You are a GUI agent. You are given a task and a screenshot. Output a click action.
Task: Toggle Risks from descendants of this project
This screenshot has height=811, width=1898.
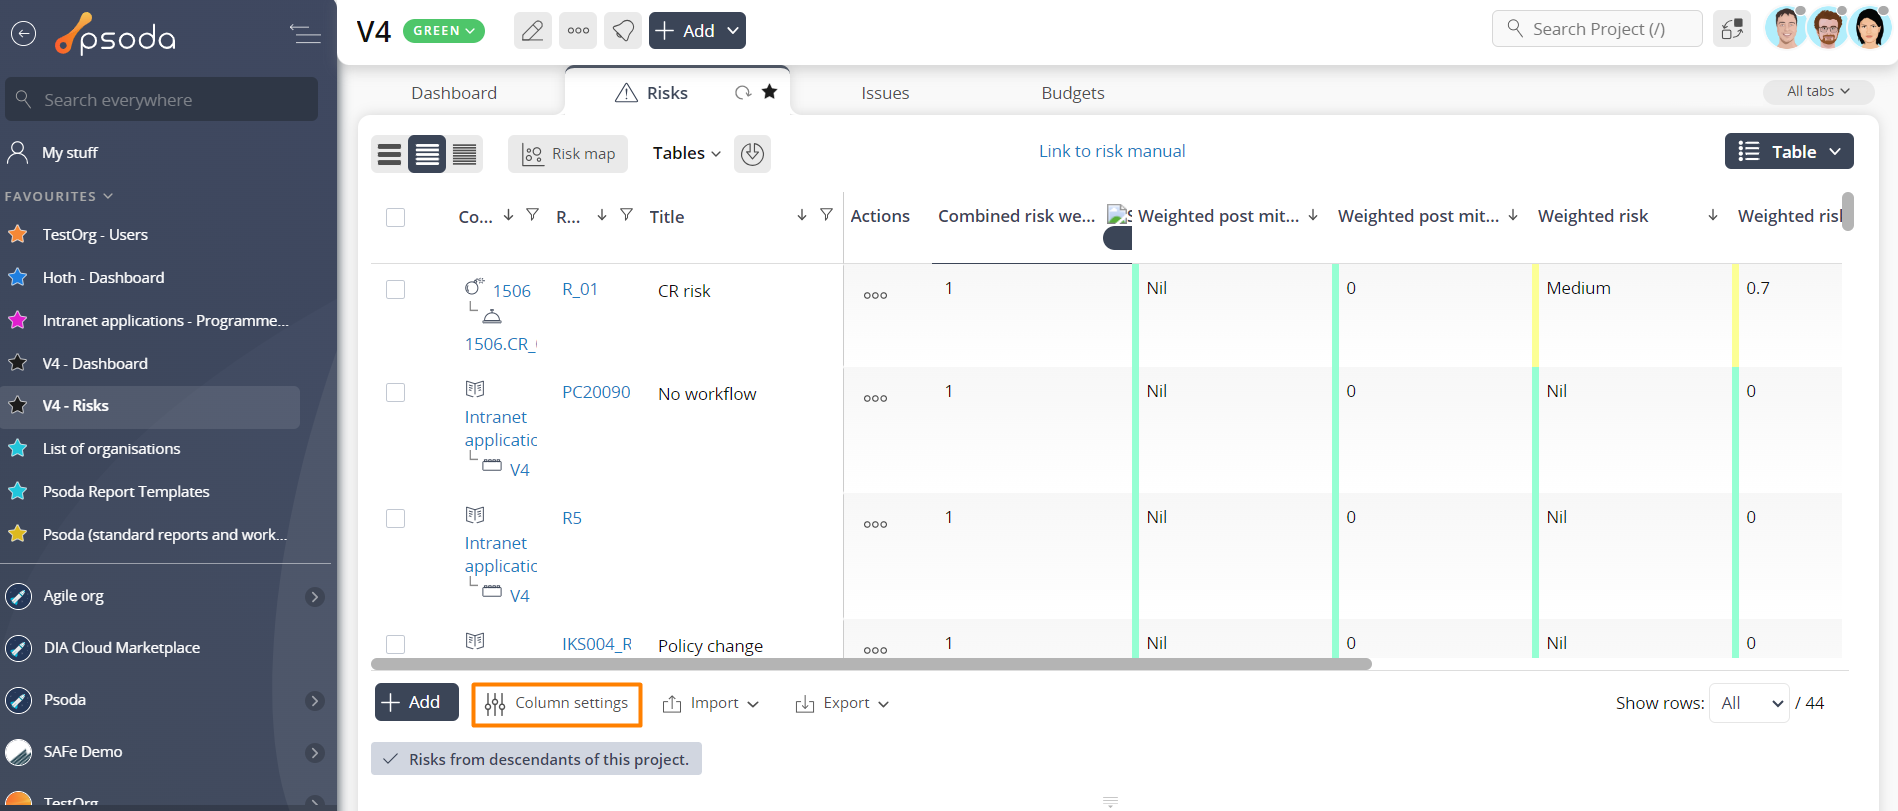tap(536, 759)
